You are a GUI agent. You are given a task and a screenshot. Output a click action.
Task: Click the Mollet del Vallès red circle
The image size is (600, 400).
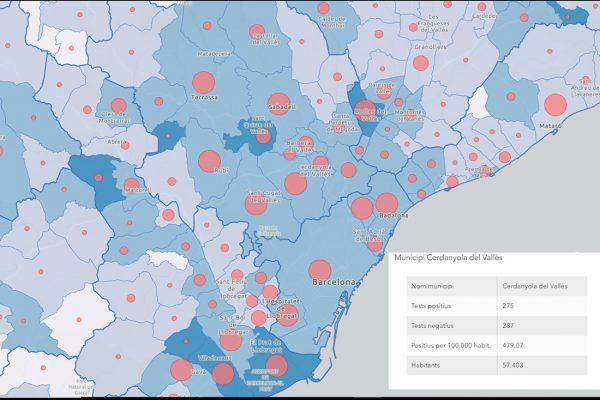point(365,110)
